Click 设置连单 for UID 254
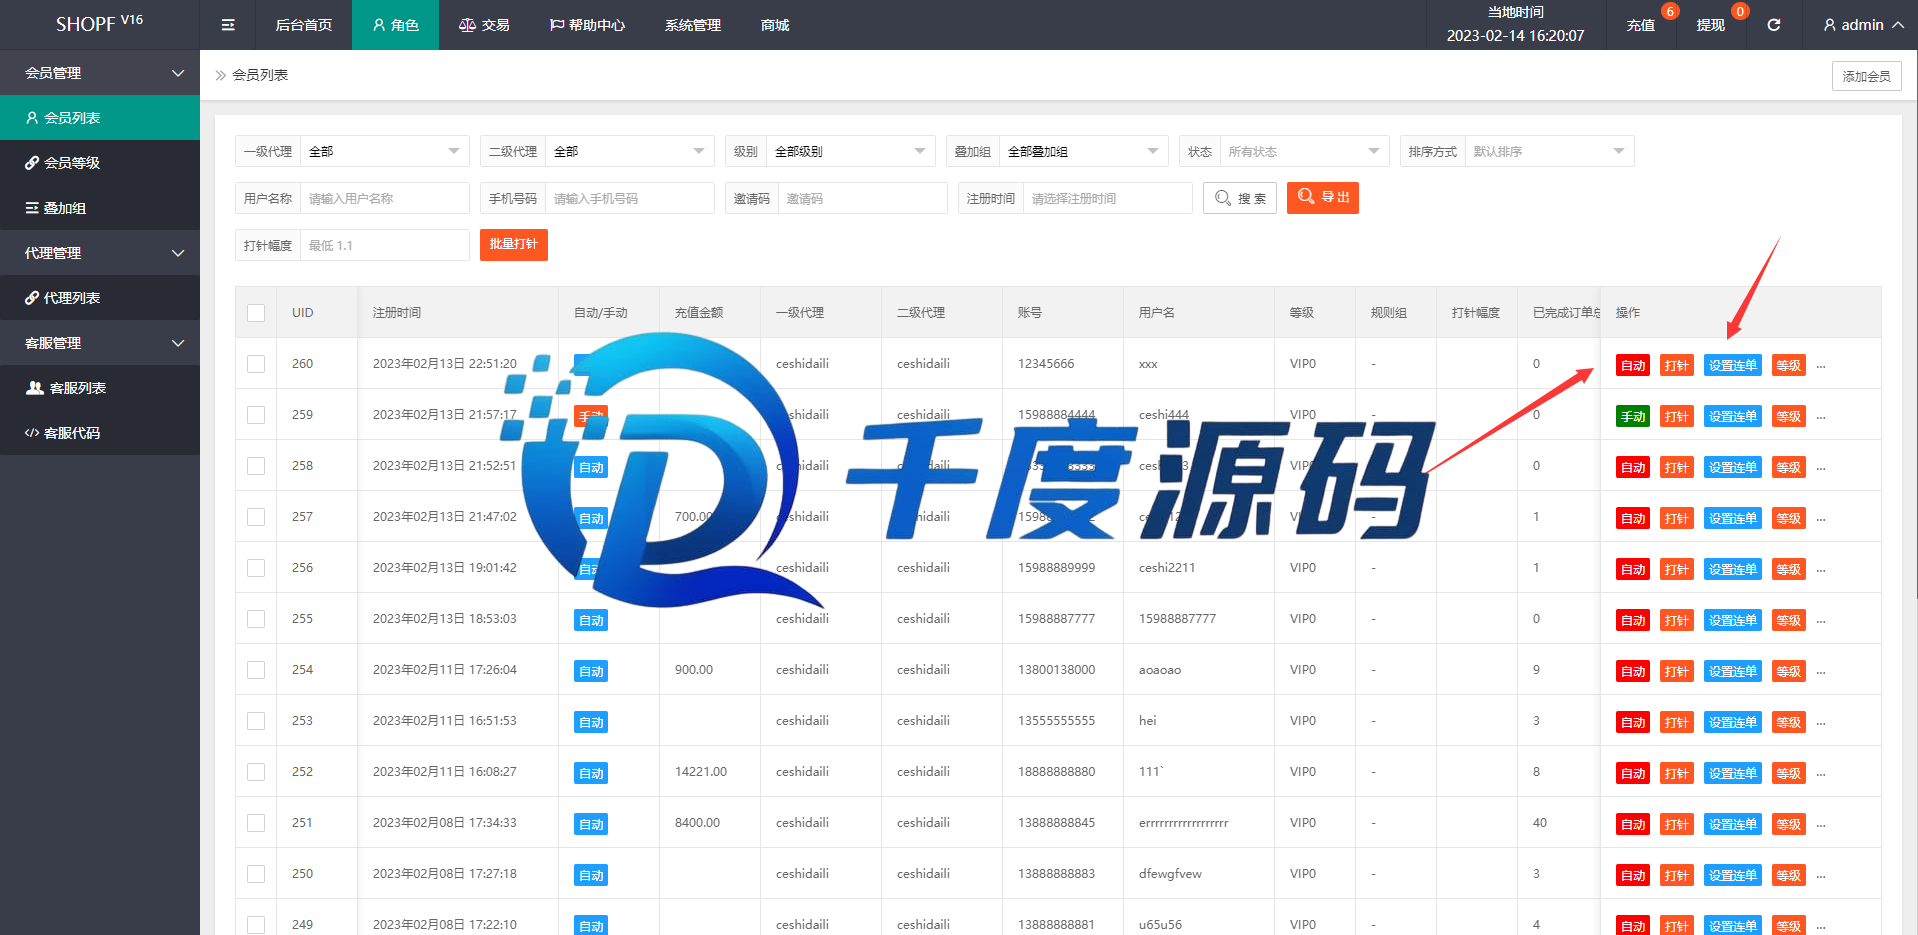The height and width of the screenshot is (935, 1918). click(1733, 671)
